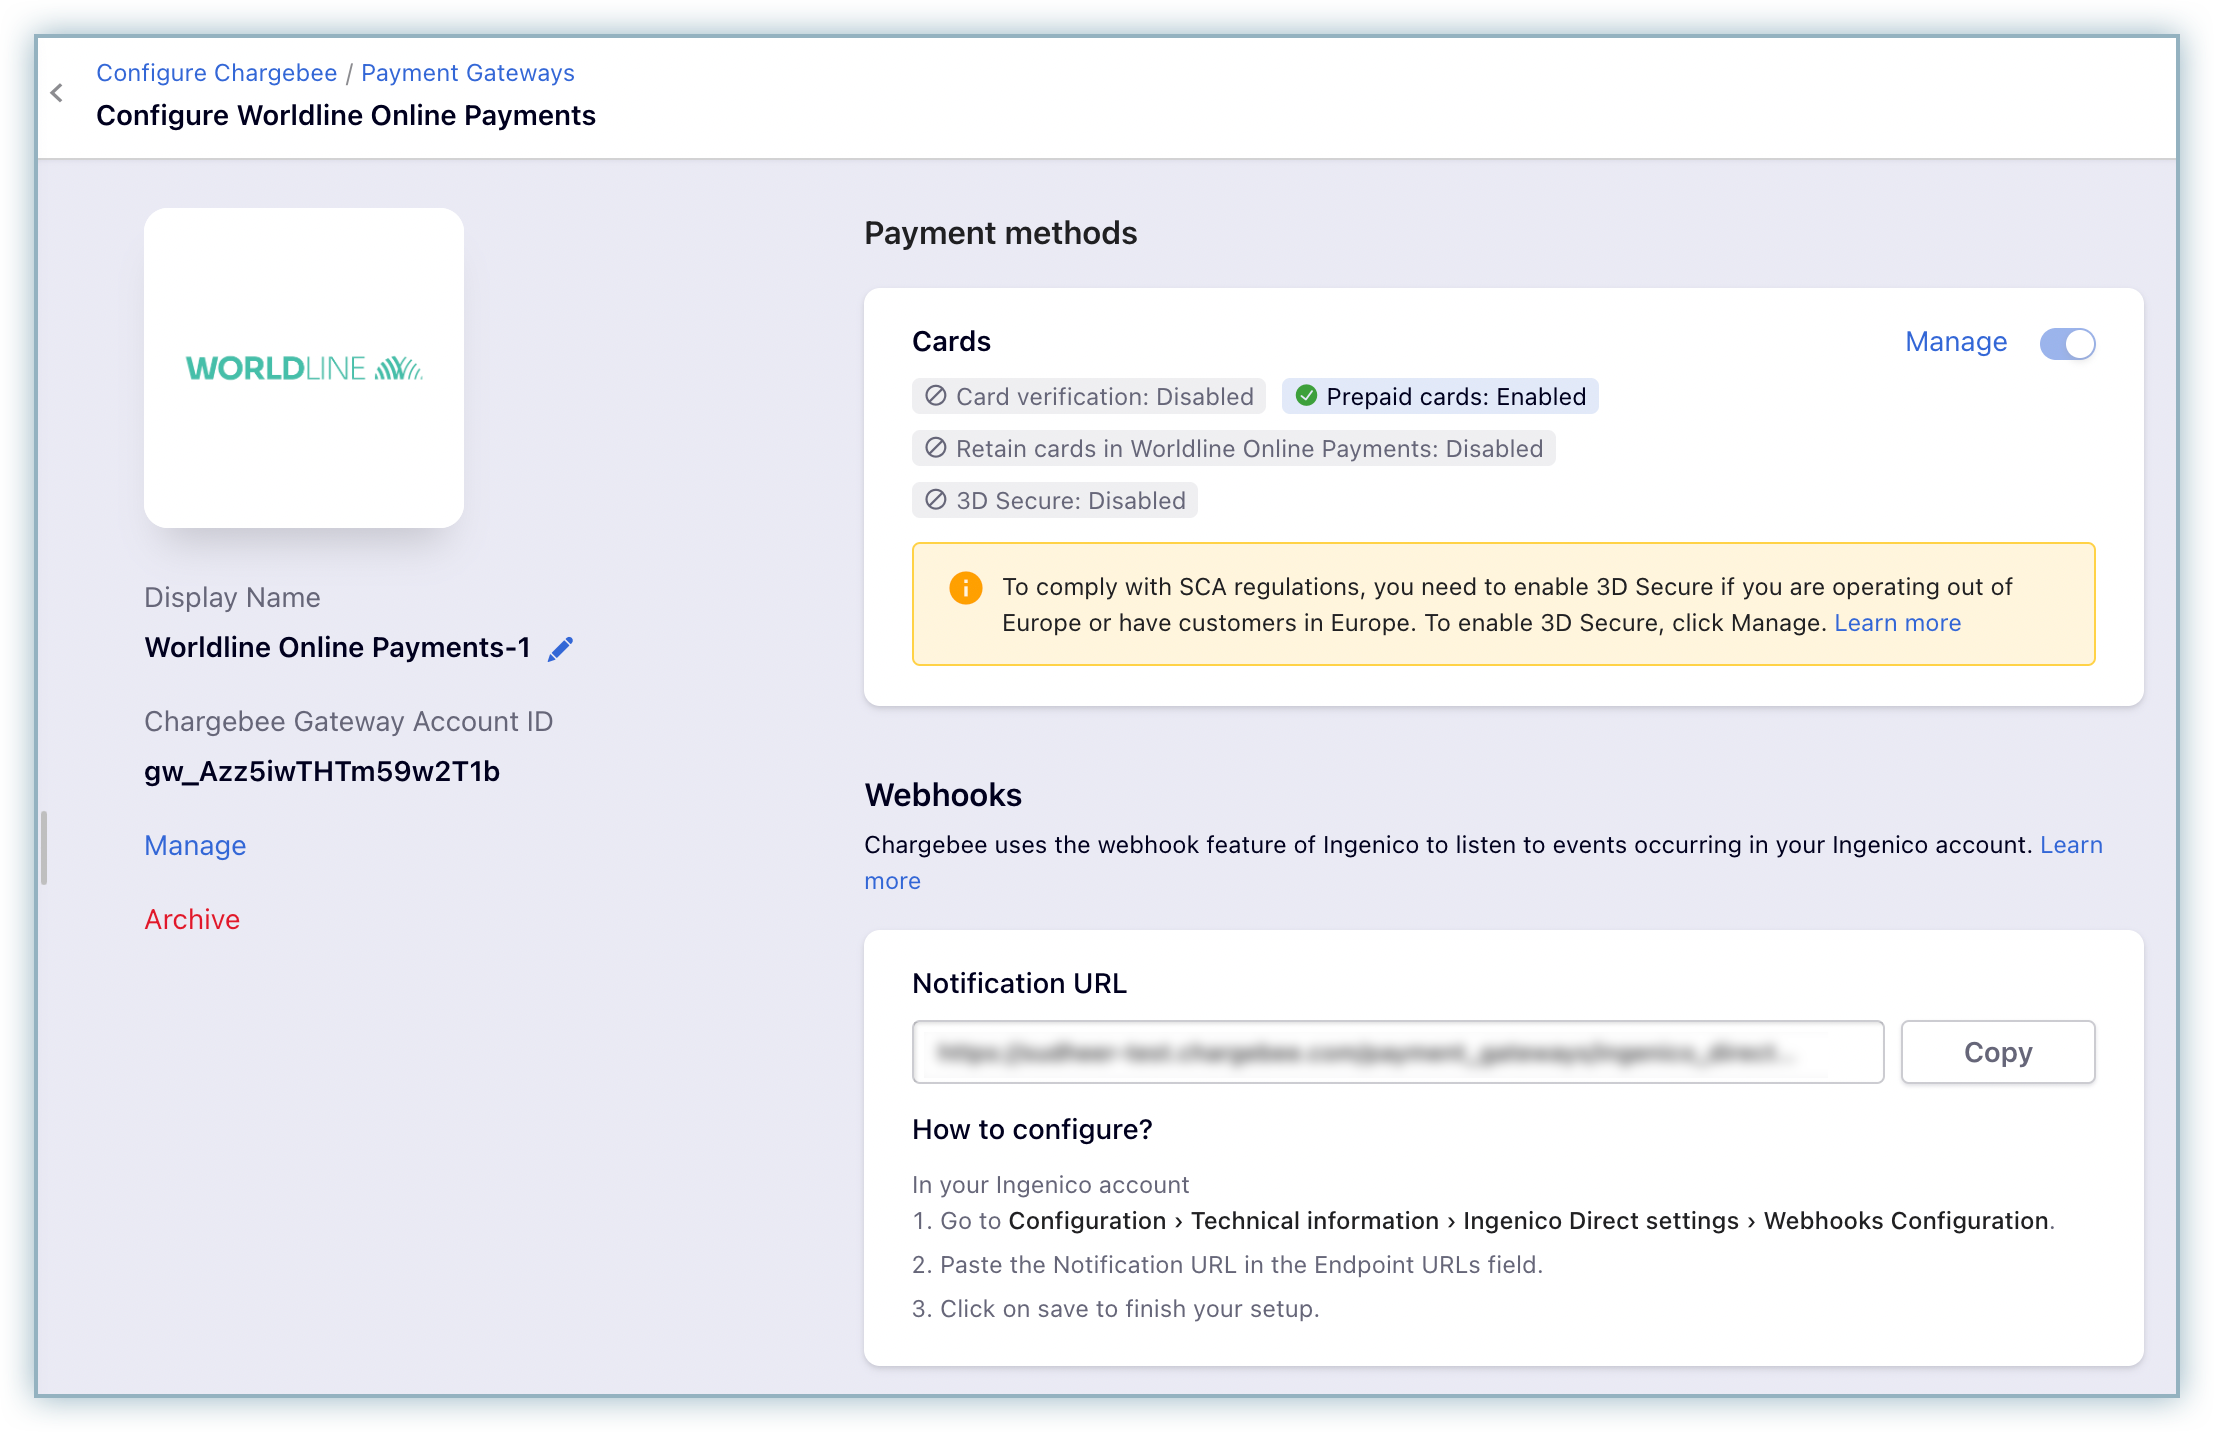
Task: Click Retain cards in Worldline Online Payments badge
Action: (1234, 448)
